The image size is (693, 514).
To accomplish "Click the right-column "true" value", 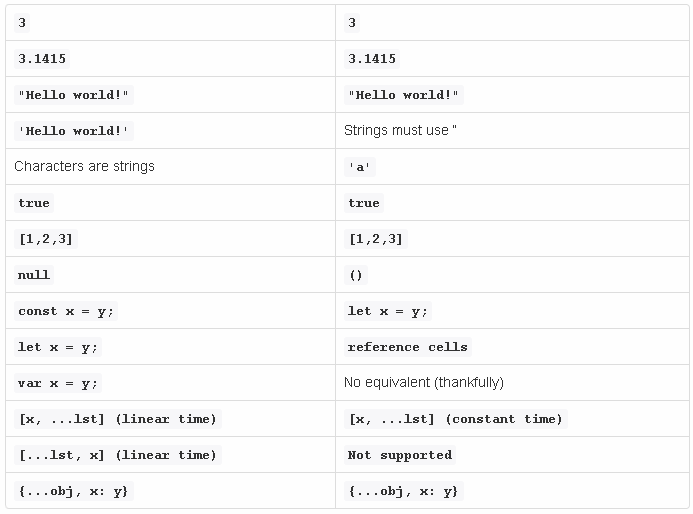I will tap(364, 203).
